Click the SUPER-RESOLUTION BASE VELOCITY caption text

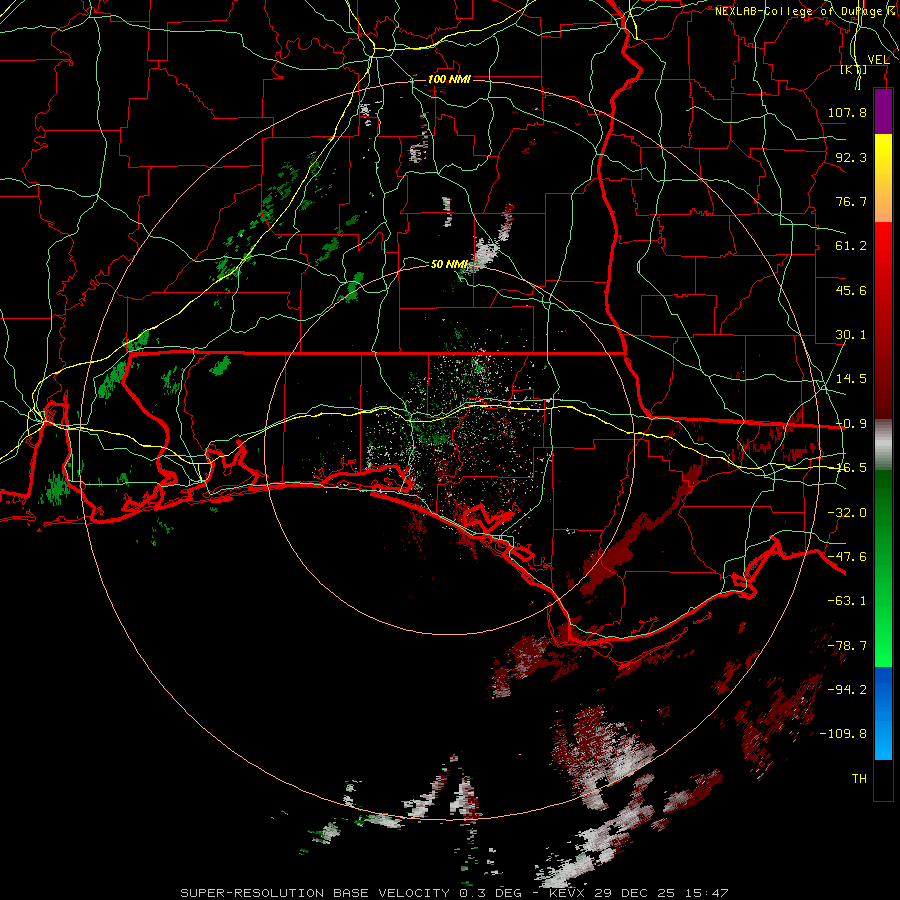(315, 893)
